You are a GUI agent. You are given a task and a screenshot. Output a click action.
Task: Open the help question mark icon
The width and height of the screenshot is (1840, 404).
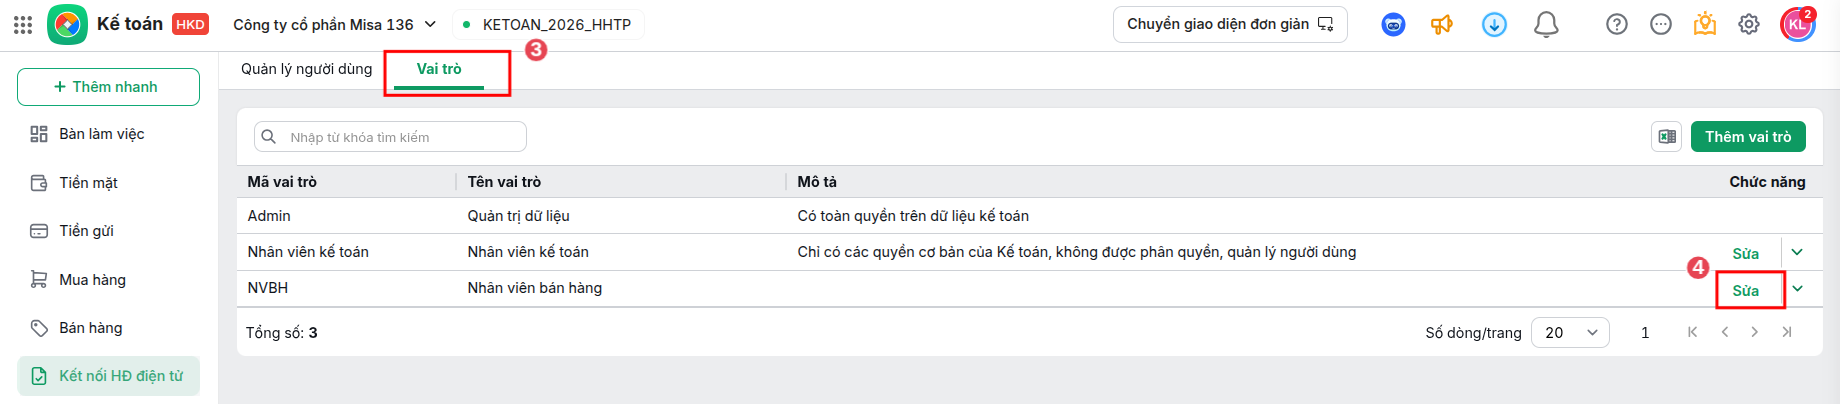pyautogui.click(x=1617, y=25)
